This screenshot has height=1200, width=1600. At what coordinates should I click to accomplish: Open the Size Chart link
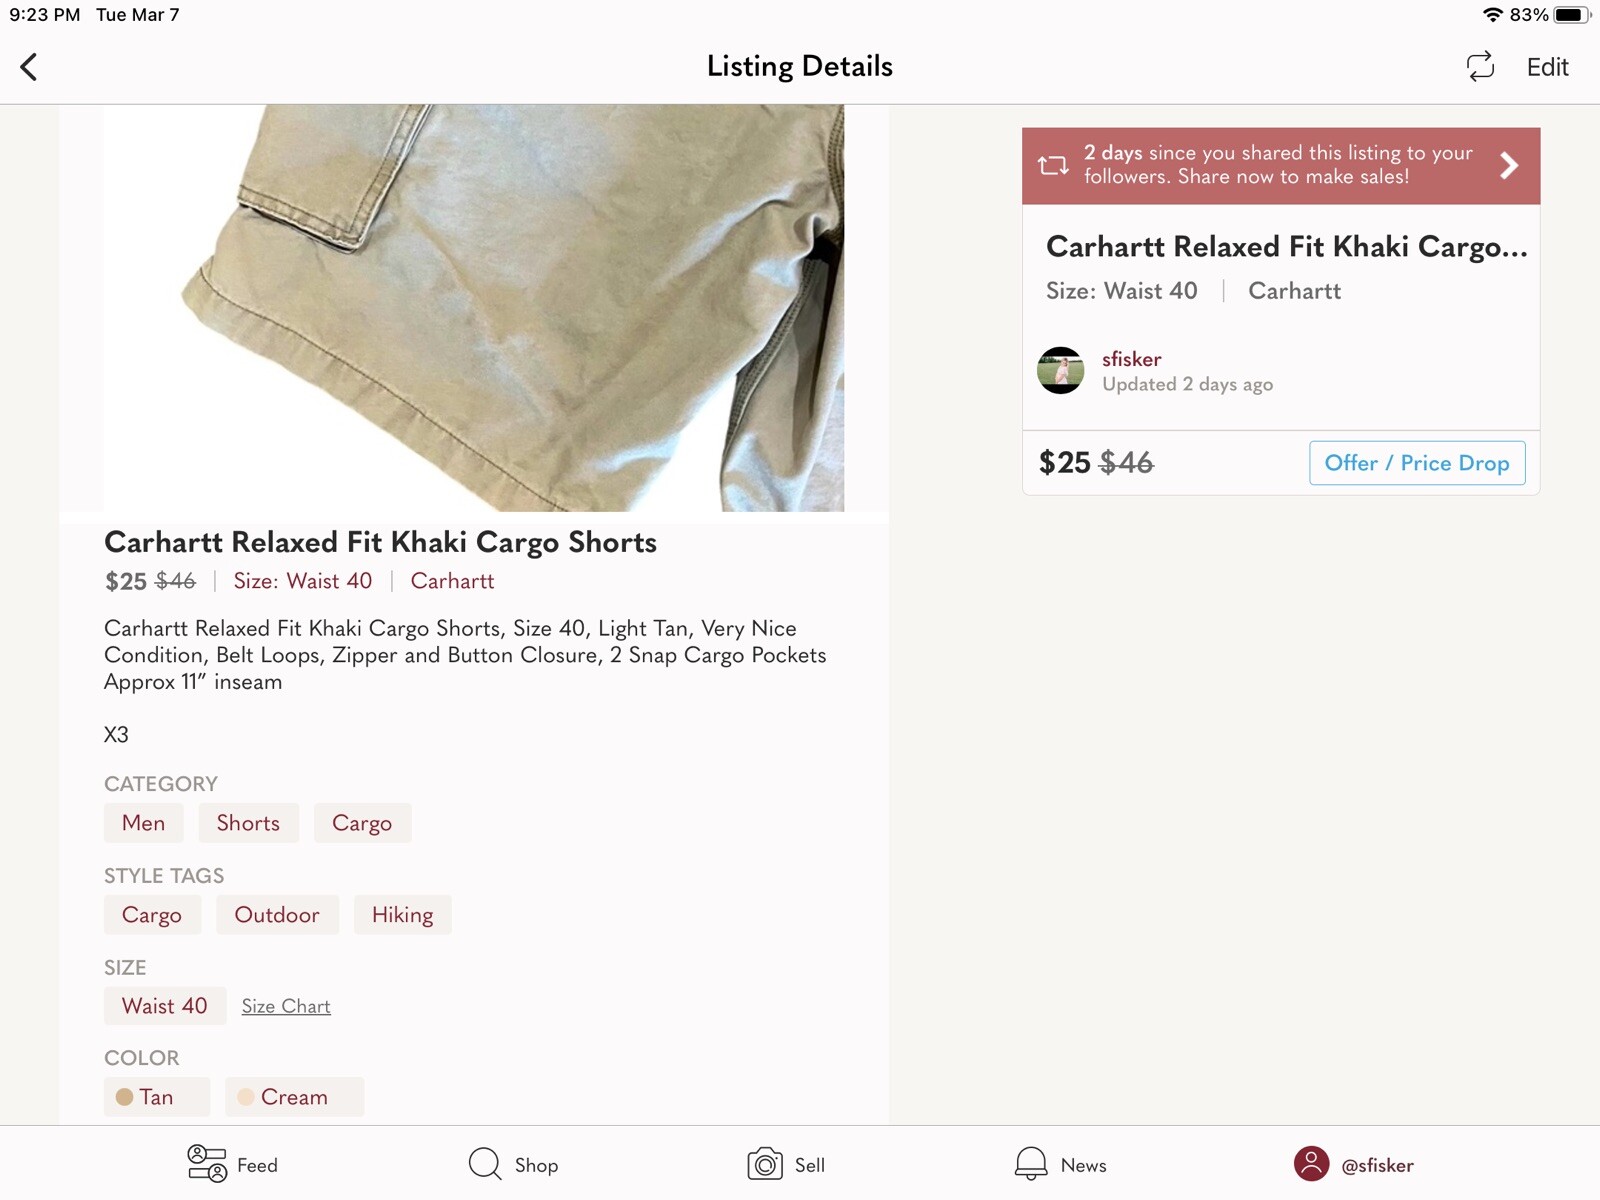286,1006
